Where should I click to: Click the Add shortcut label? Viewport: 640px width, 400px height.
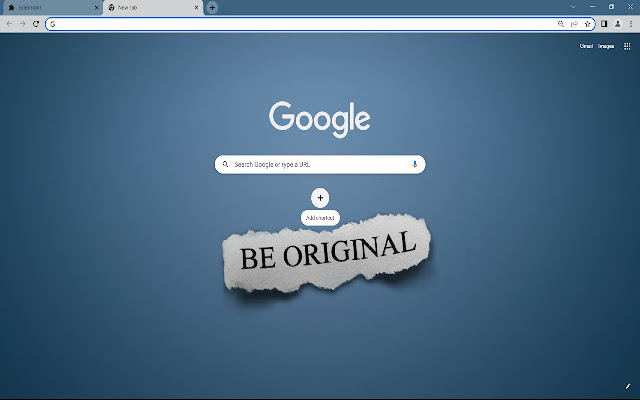click(320, 218)
